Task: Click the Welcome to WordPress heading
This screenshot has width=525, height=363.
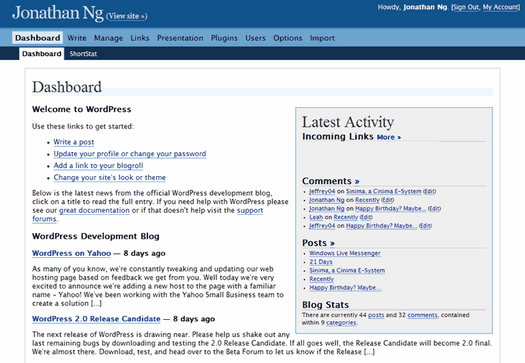Action: 81,109
